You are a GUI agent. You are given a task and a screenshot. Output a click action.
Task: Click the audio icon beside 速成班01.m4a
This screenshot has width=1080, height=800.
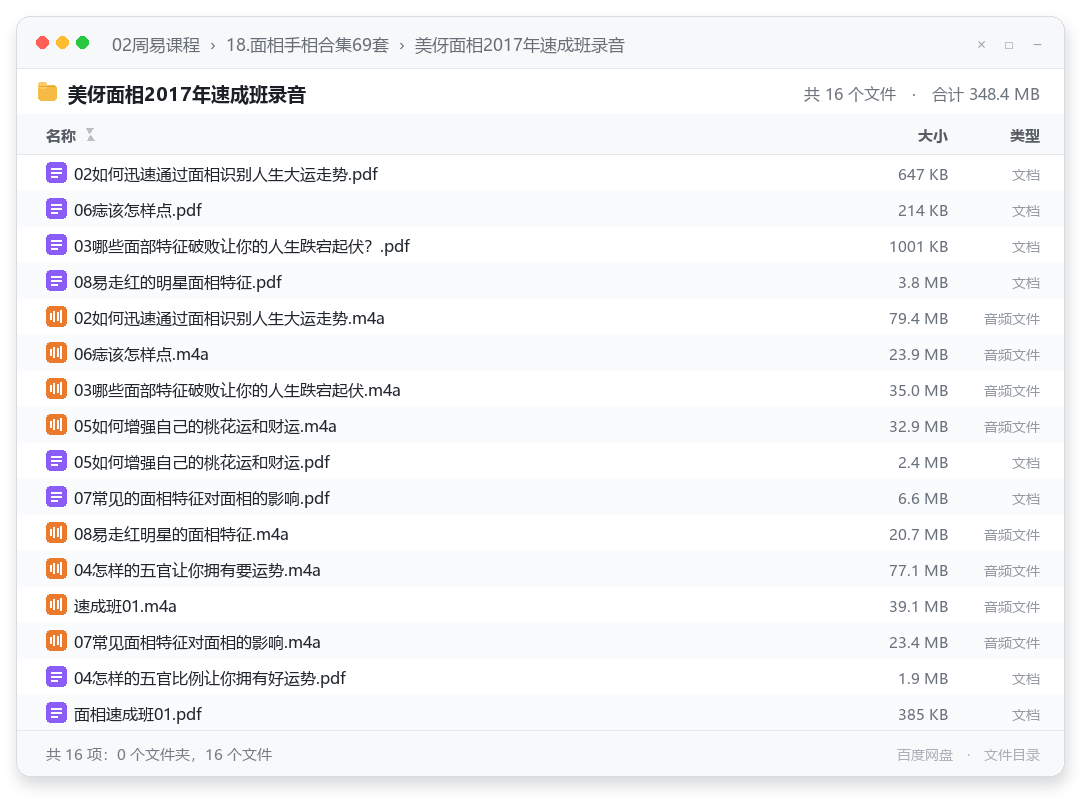[x=56, y=604]
